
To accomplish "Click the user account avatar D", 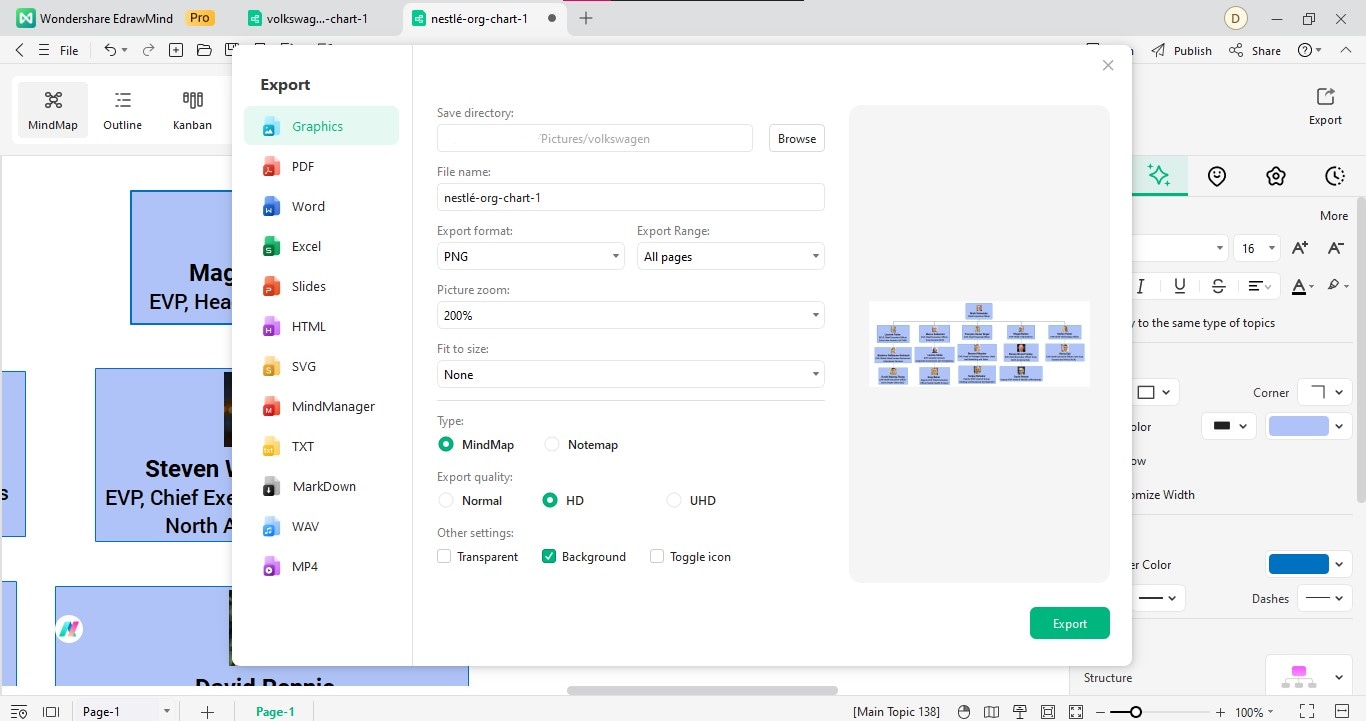I will [1236, 18].
